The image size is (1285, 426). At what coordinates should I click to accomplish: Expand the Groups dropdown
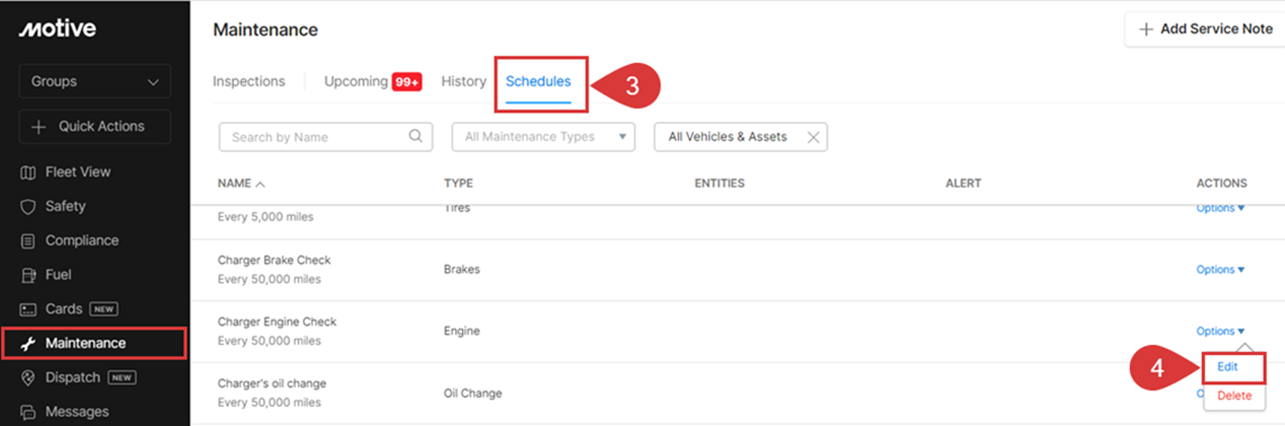pyautogui.click(x=95, y=81)
